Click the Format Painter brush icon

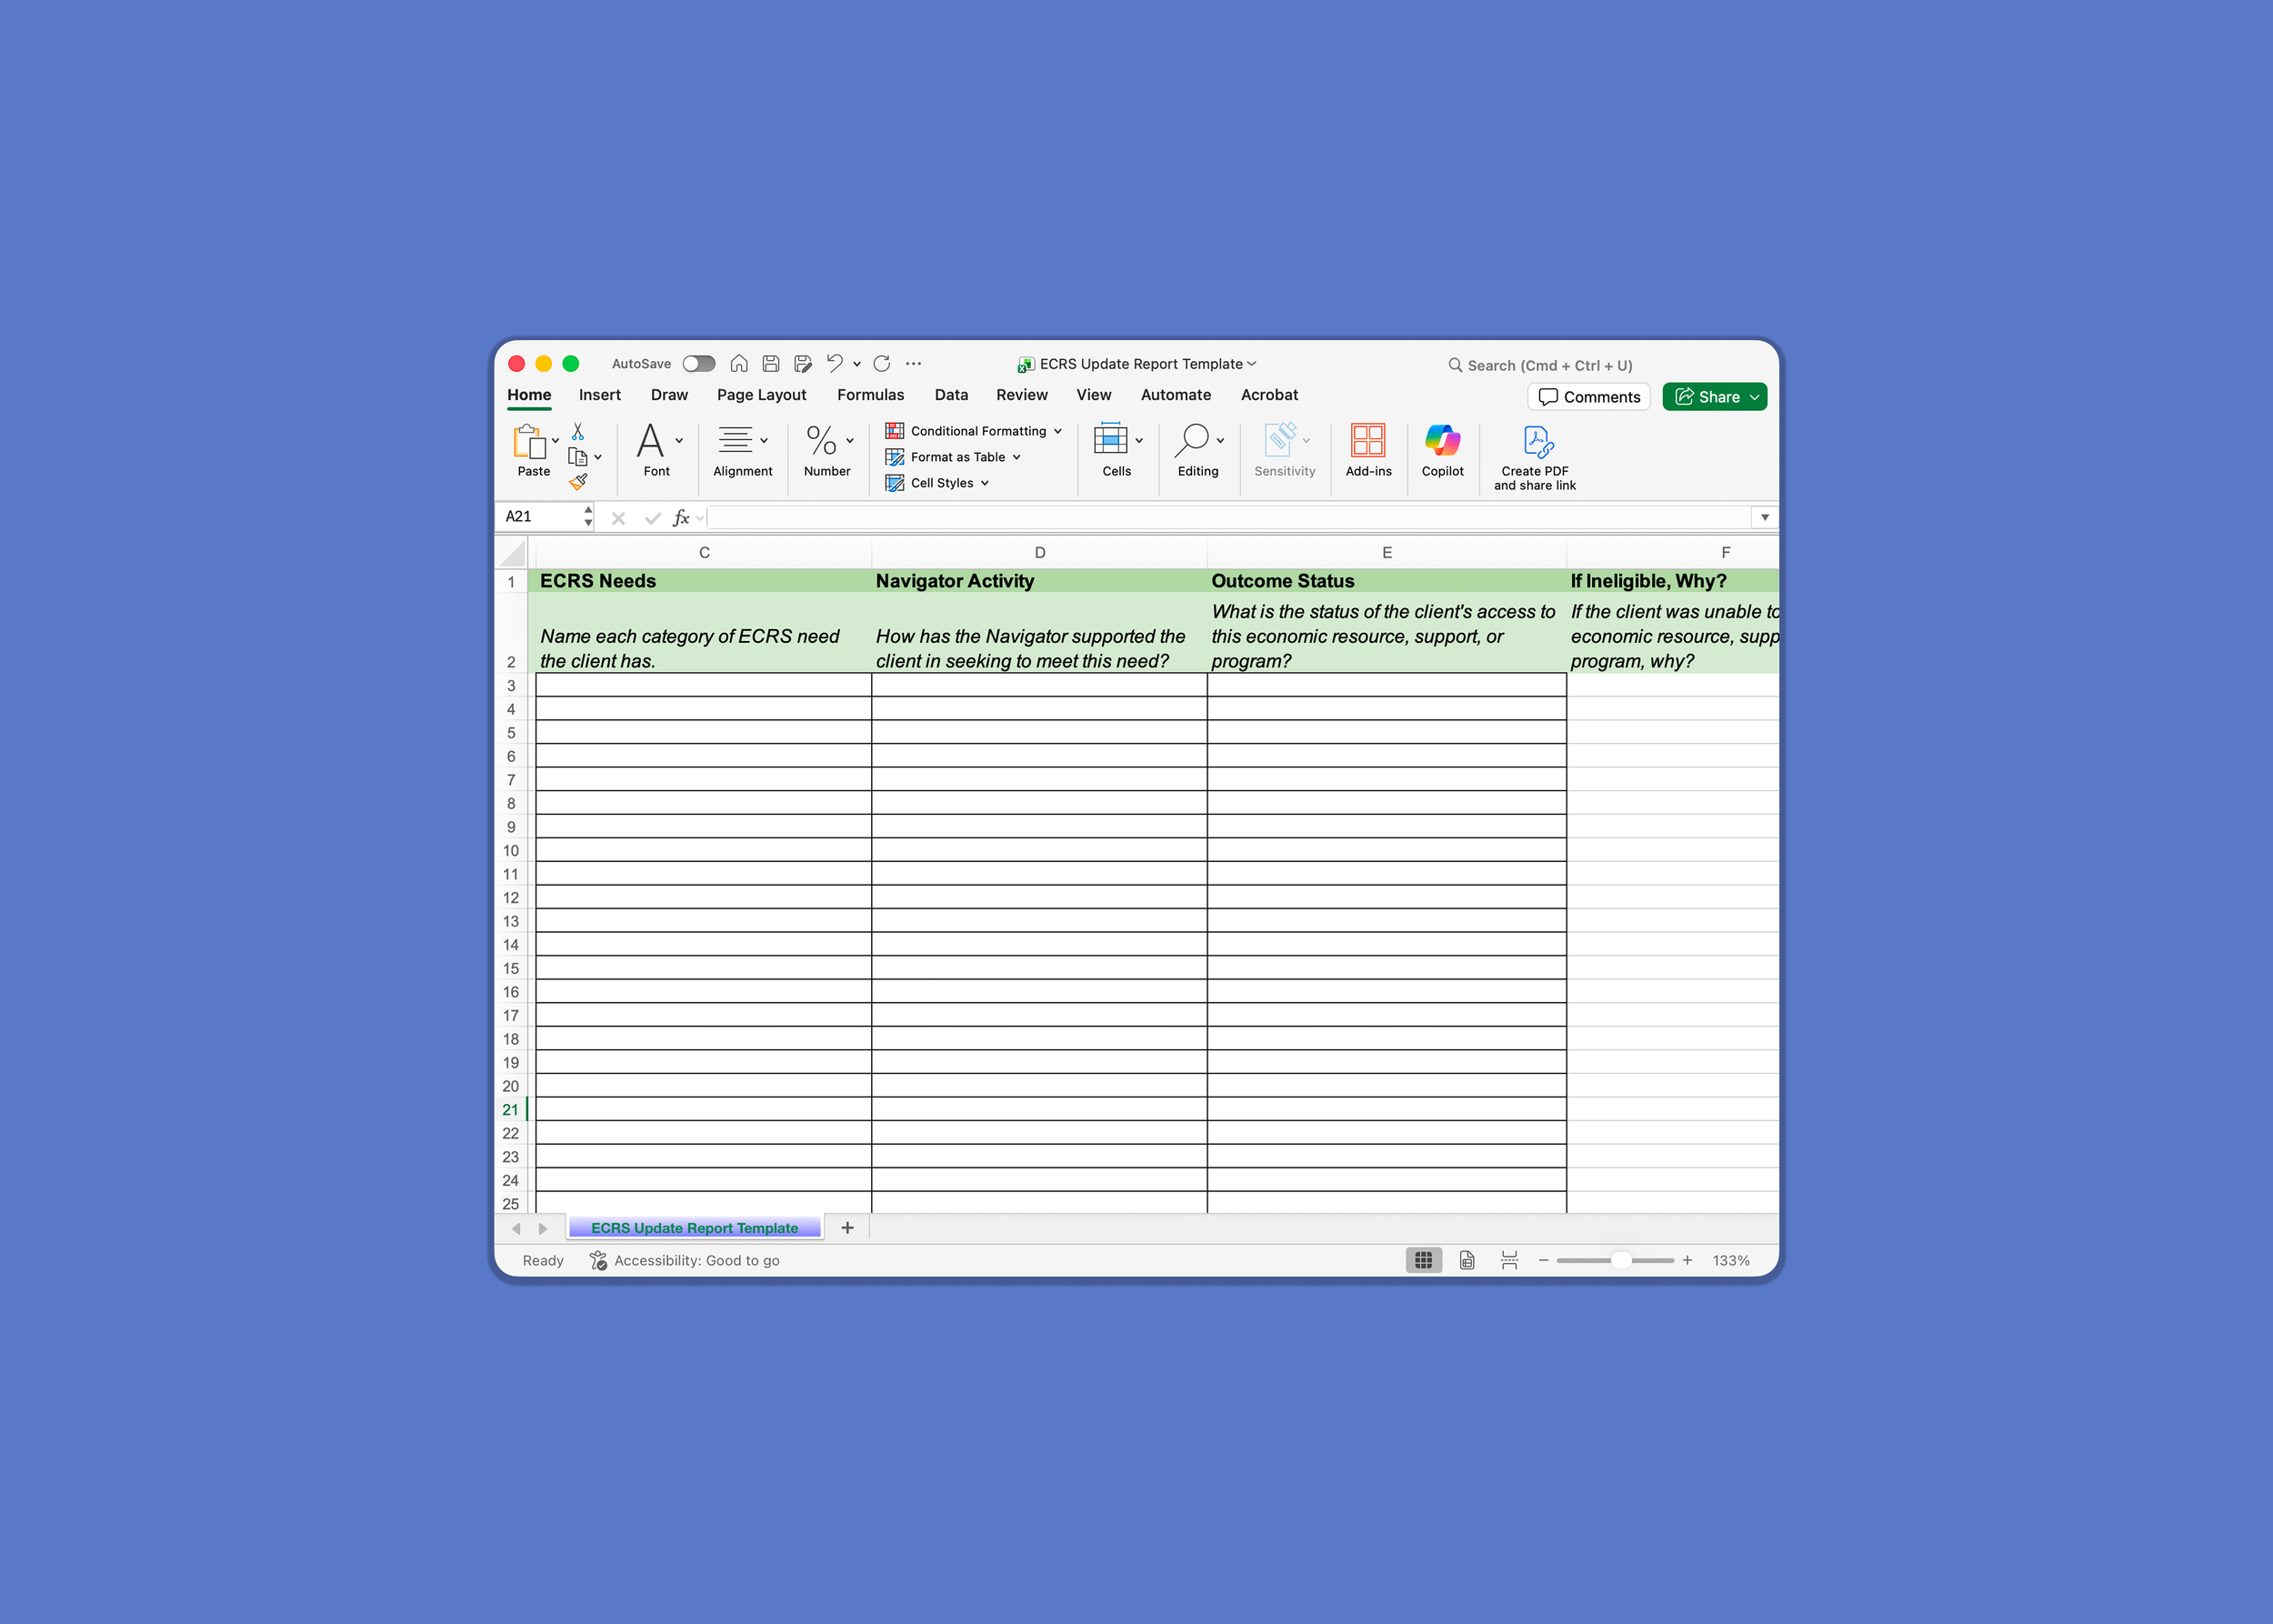[578, 482]
